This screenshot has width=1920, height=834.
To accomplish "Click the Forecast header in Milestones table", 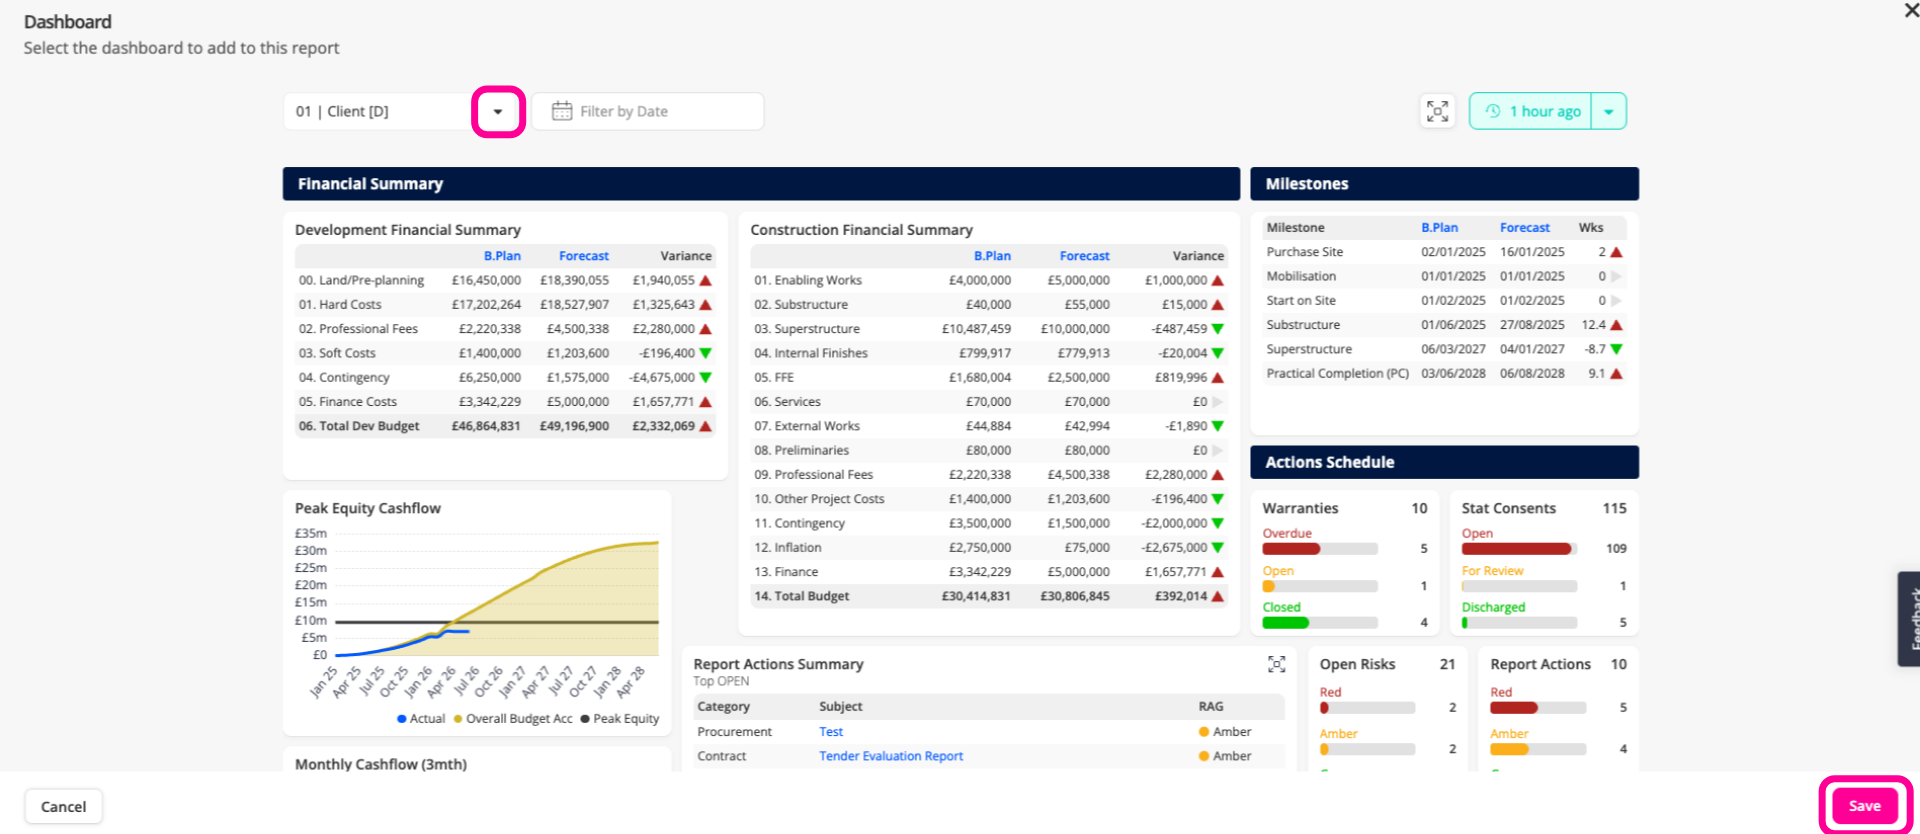I will [x=1524, y=228].
